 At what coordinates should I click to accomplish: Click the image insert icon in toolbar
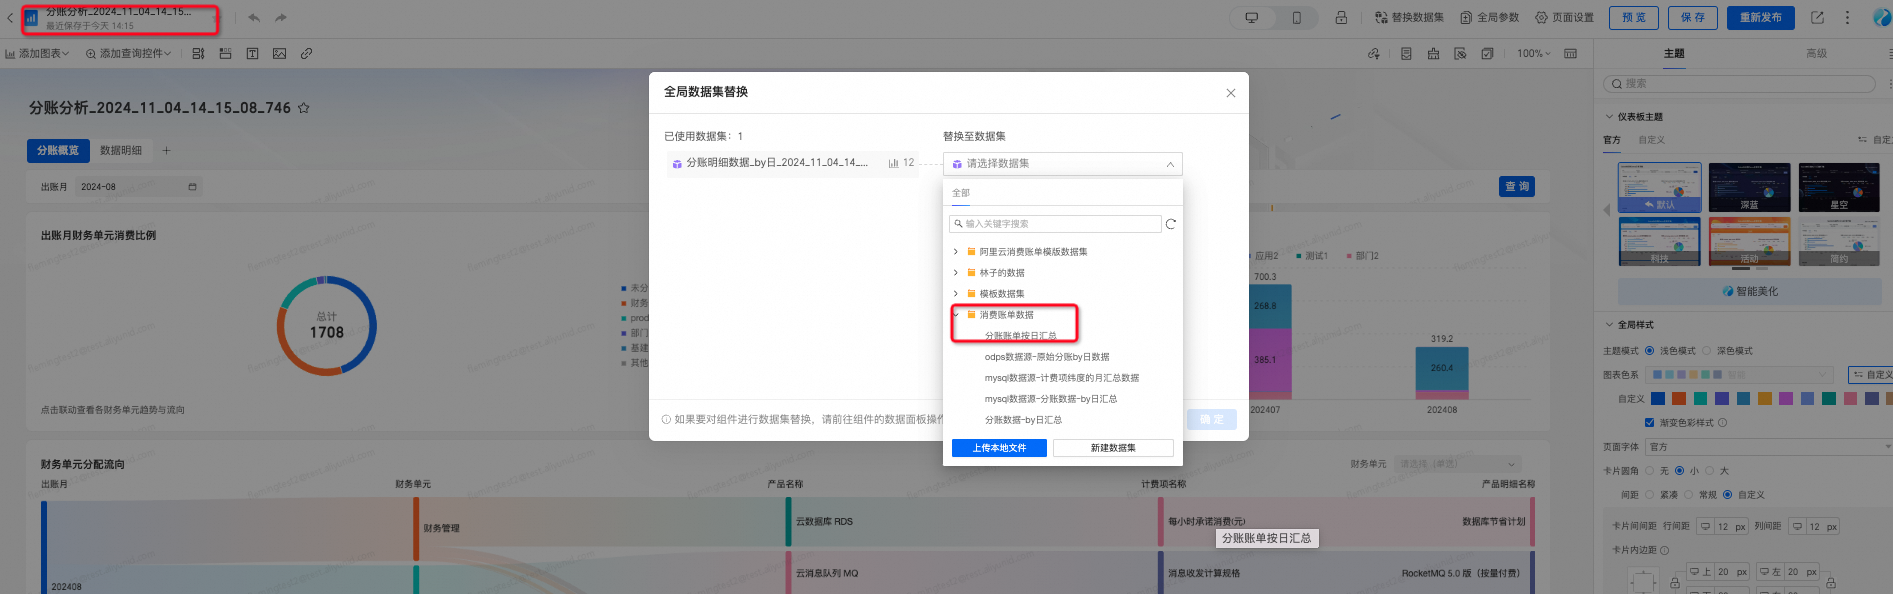(x=279, y=54)
